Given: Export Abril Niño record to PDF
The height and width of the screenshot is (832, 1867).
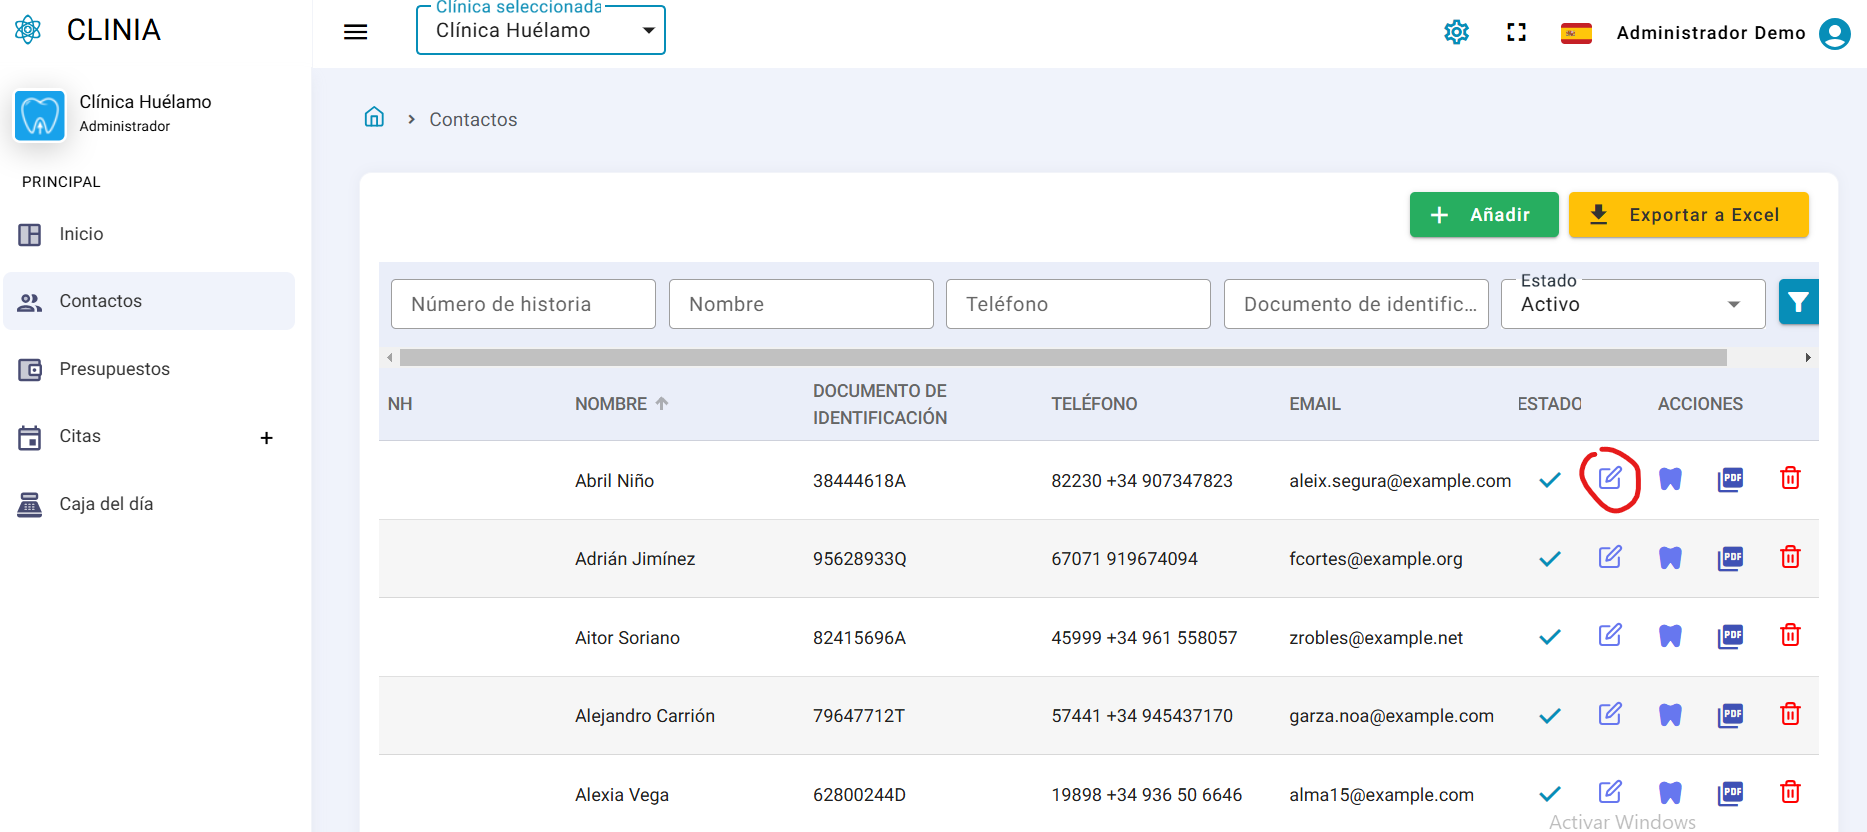Looking at the screenshot, I should pyautogui.click(x=1730, y=479).
